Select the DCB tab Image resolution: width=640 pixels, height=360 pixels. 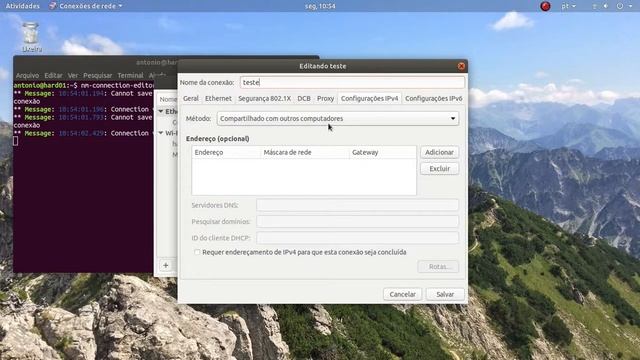[304, 99]
